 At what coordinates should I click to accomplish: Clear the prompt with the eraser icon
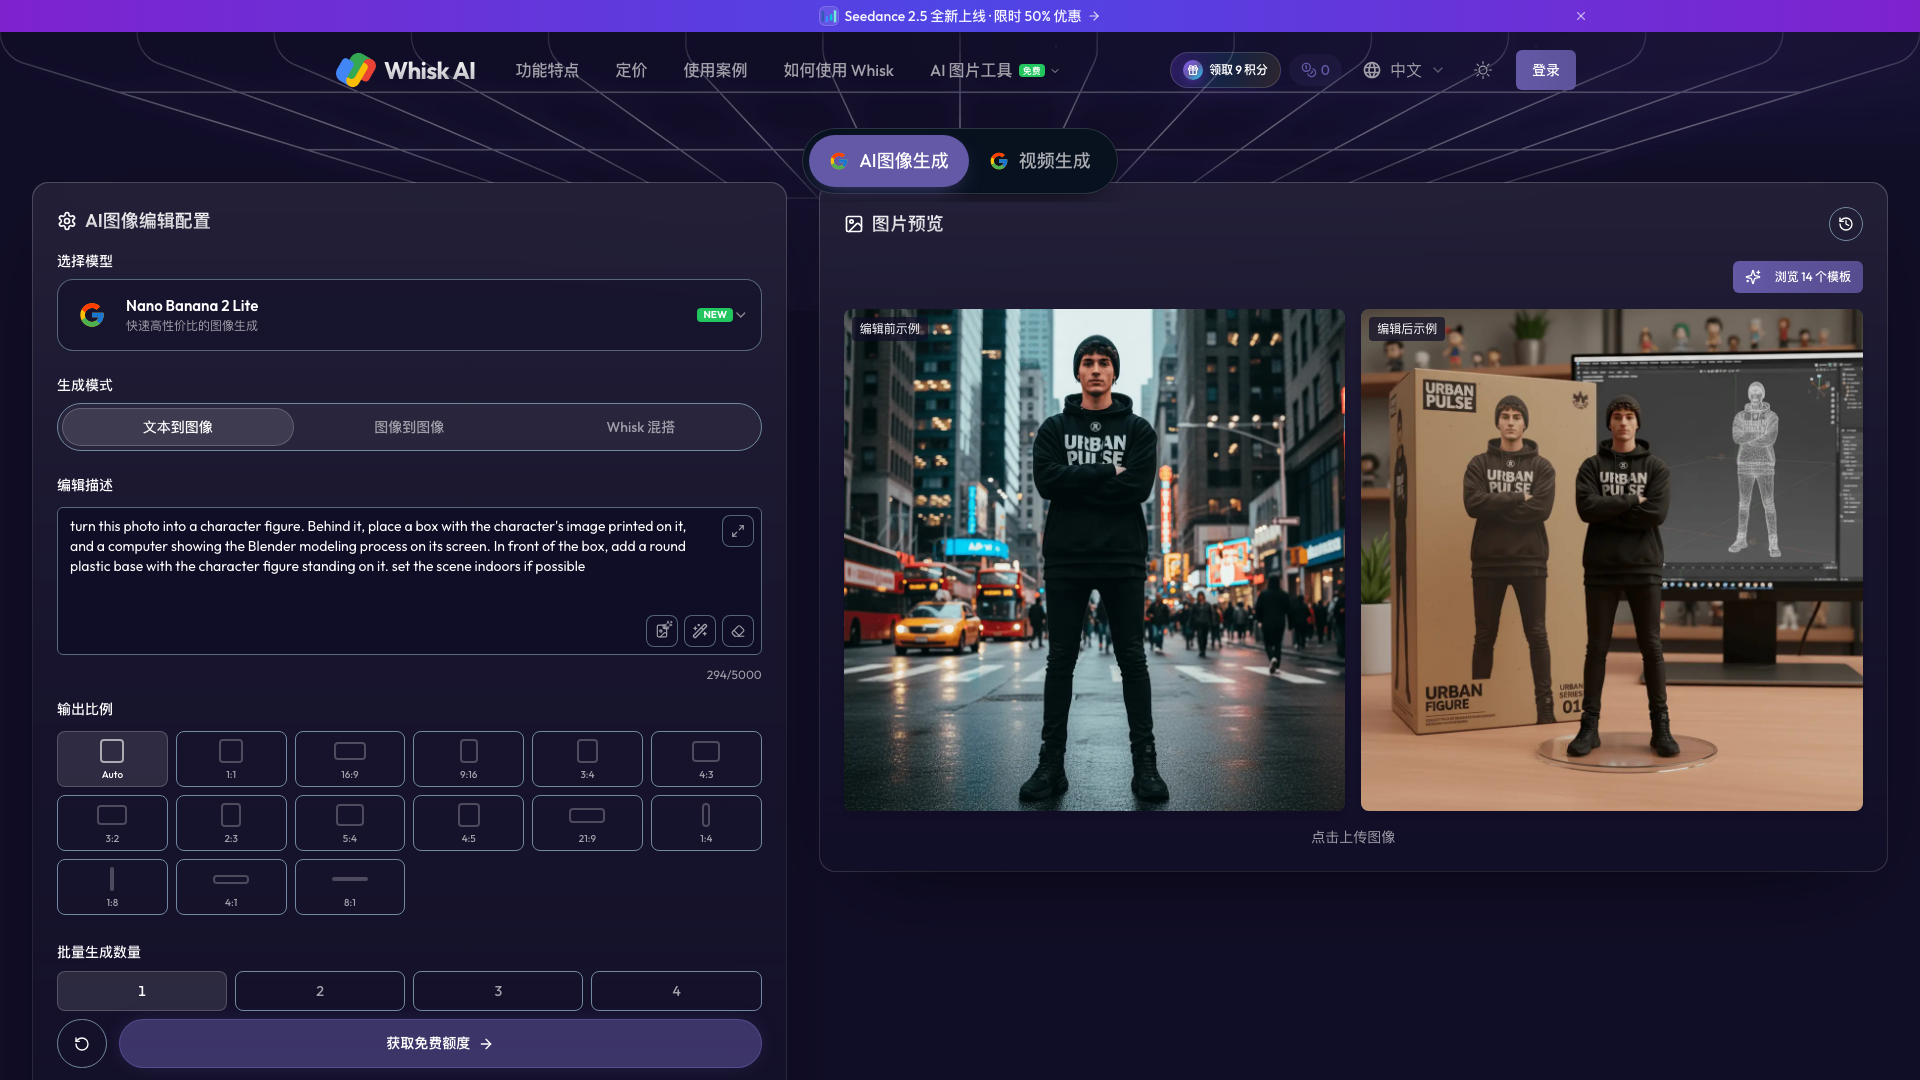[x=738, y=631]
